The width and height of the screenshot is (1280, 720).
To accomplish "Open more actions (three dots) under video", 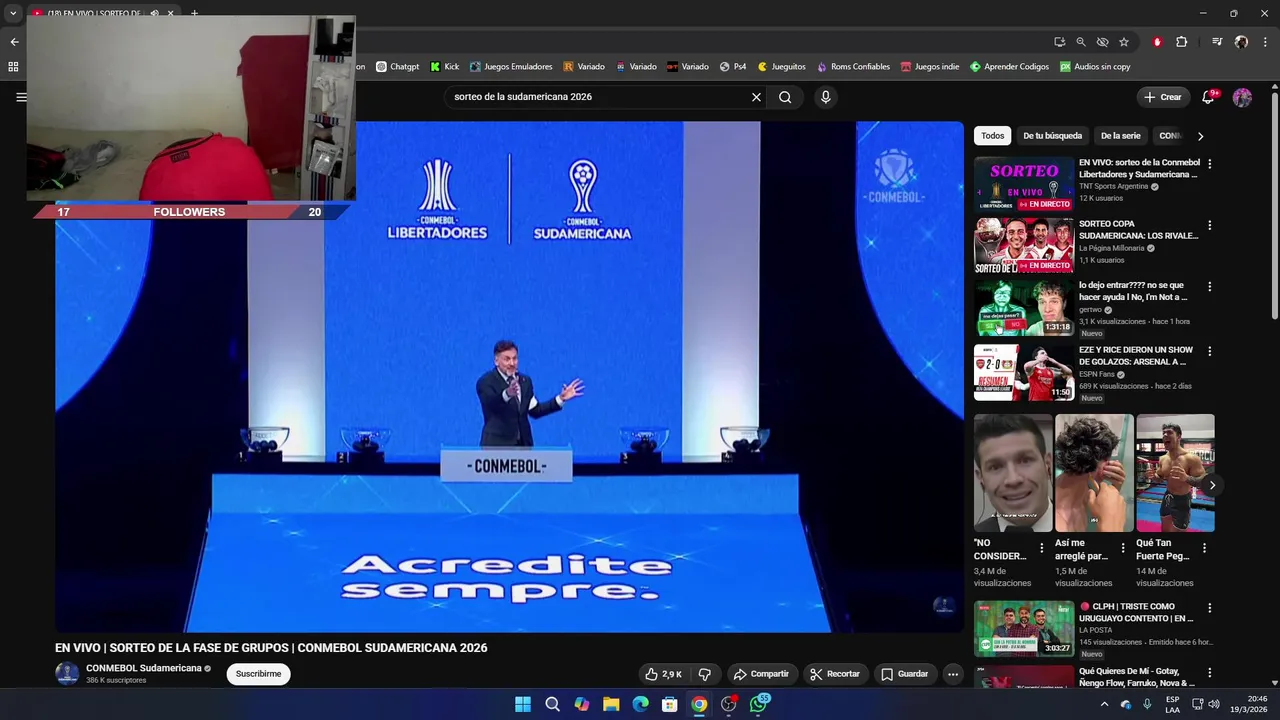I will [x=953, y=674].
